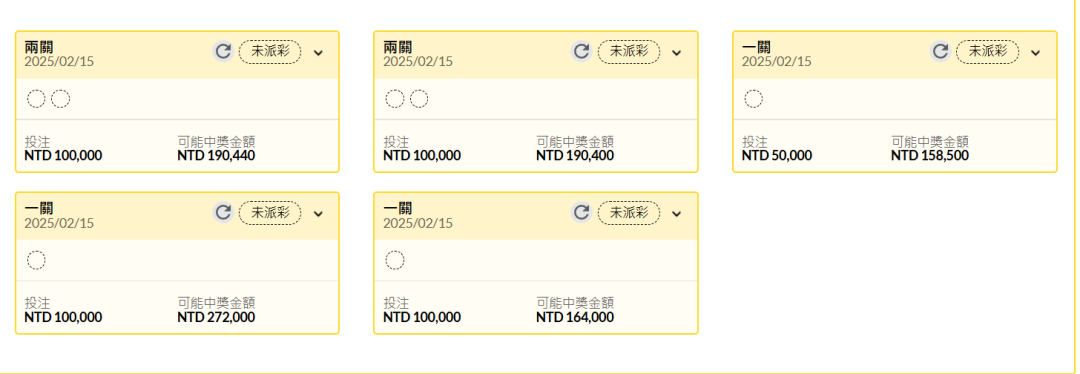Expand the 一關 card with NTD 50,000 stake
1080x374 pixels.
[x=1035, y=52]
